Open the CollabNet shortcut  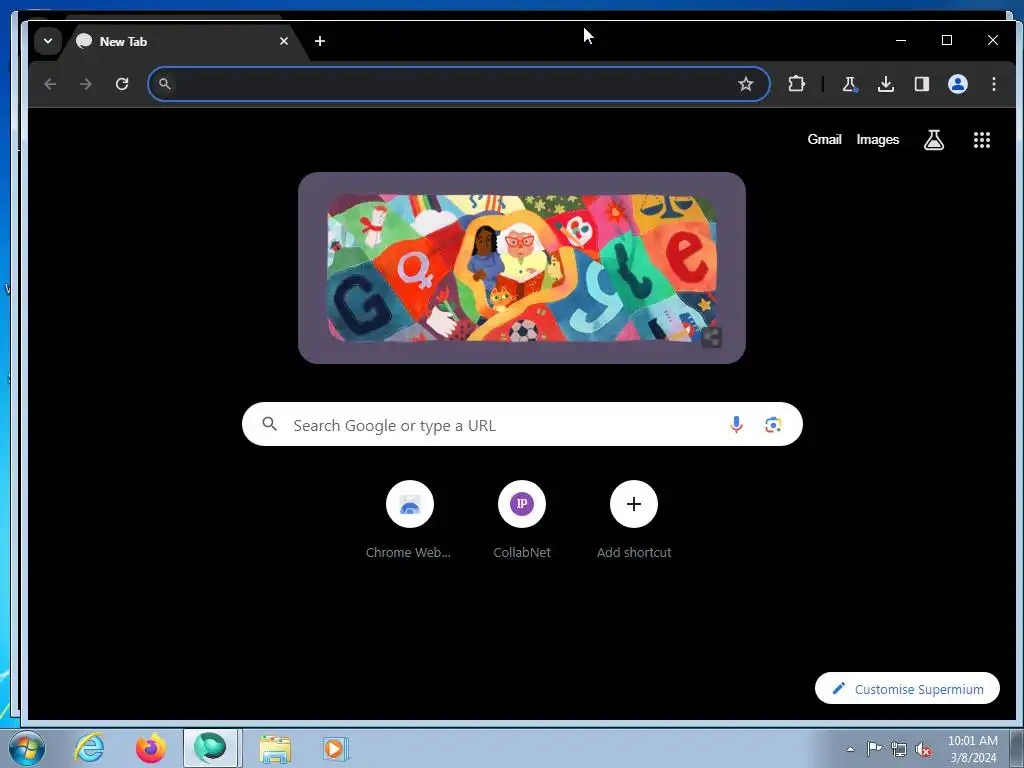tap(522, 520)
